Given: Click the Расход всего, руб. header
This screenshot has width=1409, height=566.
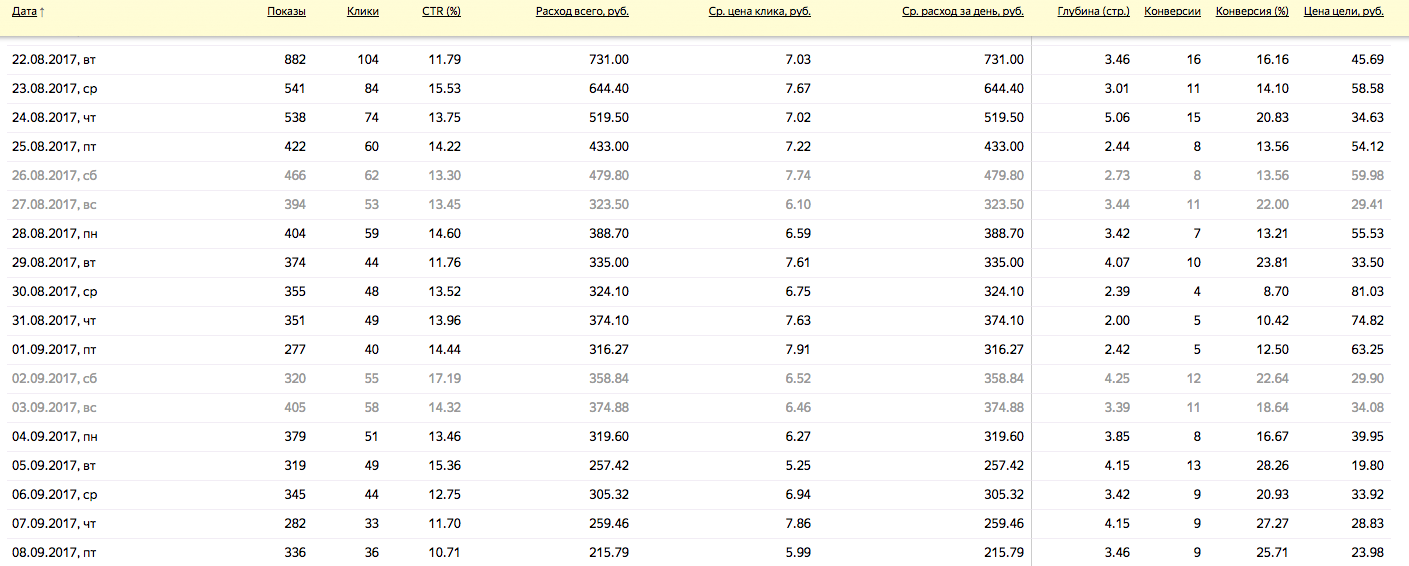Looking at the screenshot, I should click(582, 12).
